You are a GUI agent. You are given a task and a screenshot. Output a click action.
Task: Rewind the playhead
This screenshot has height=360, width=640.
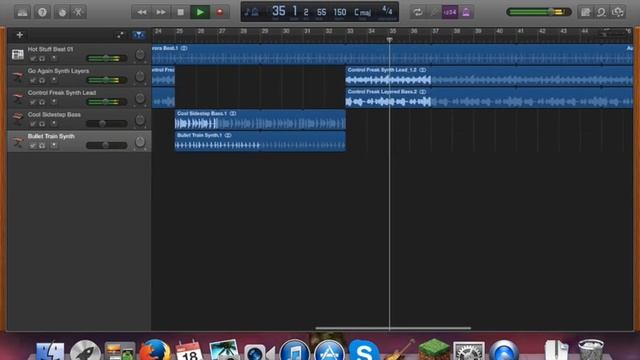pyautogui.click(x=141, y=12)
